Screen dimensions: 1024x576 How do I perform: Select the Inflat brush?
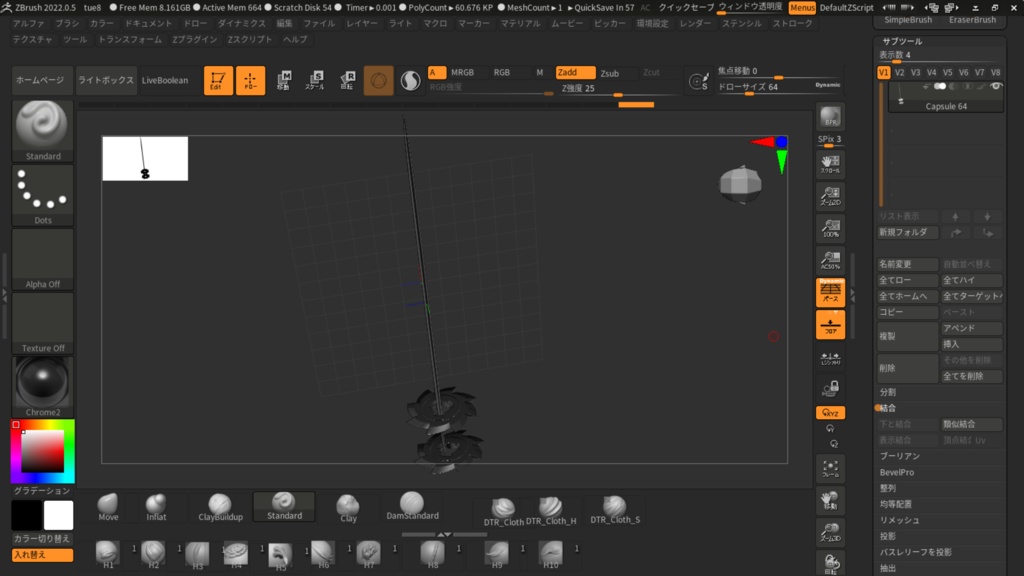(156, 507)
